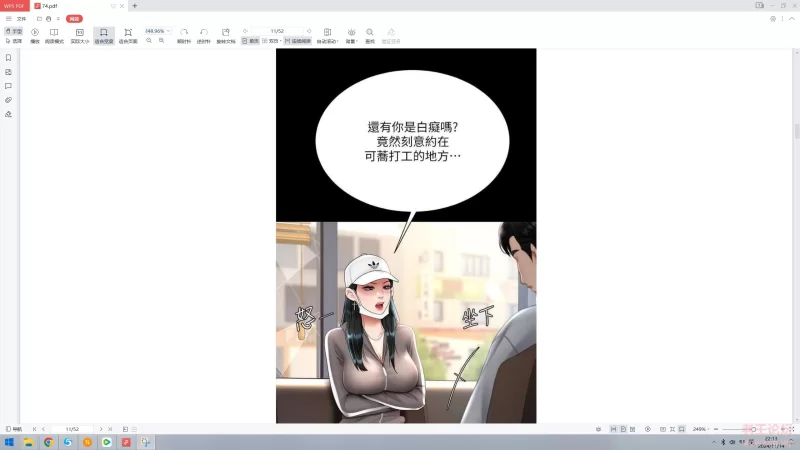The height and width of the screenshot is (450, 800).
Task: Go to next page in status bar
Action: (101, 429)
